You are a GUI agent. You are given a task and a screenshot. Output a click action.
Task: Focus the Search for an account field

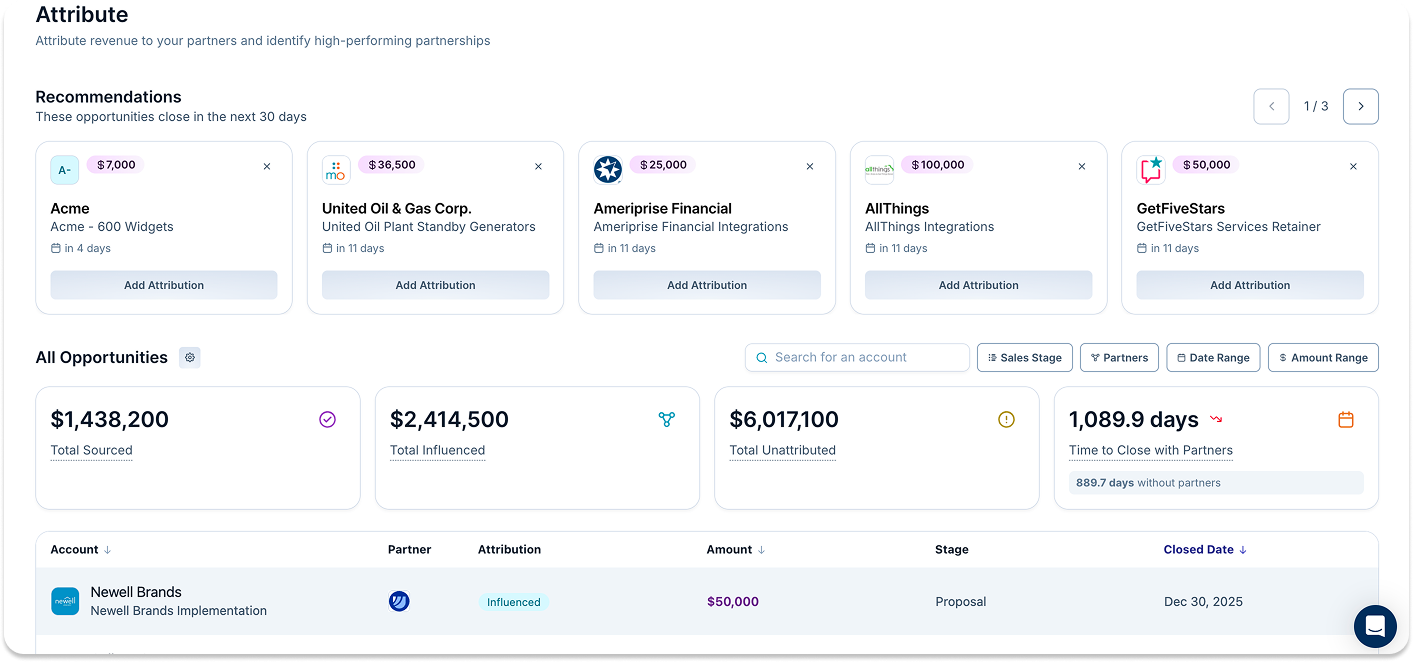857,357
